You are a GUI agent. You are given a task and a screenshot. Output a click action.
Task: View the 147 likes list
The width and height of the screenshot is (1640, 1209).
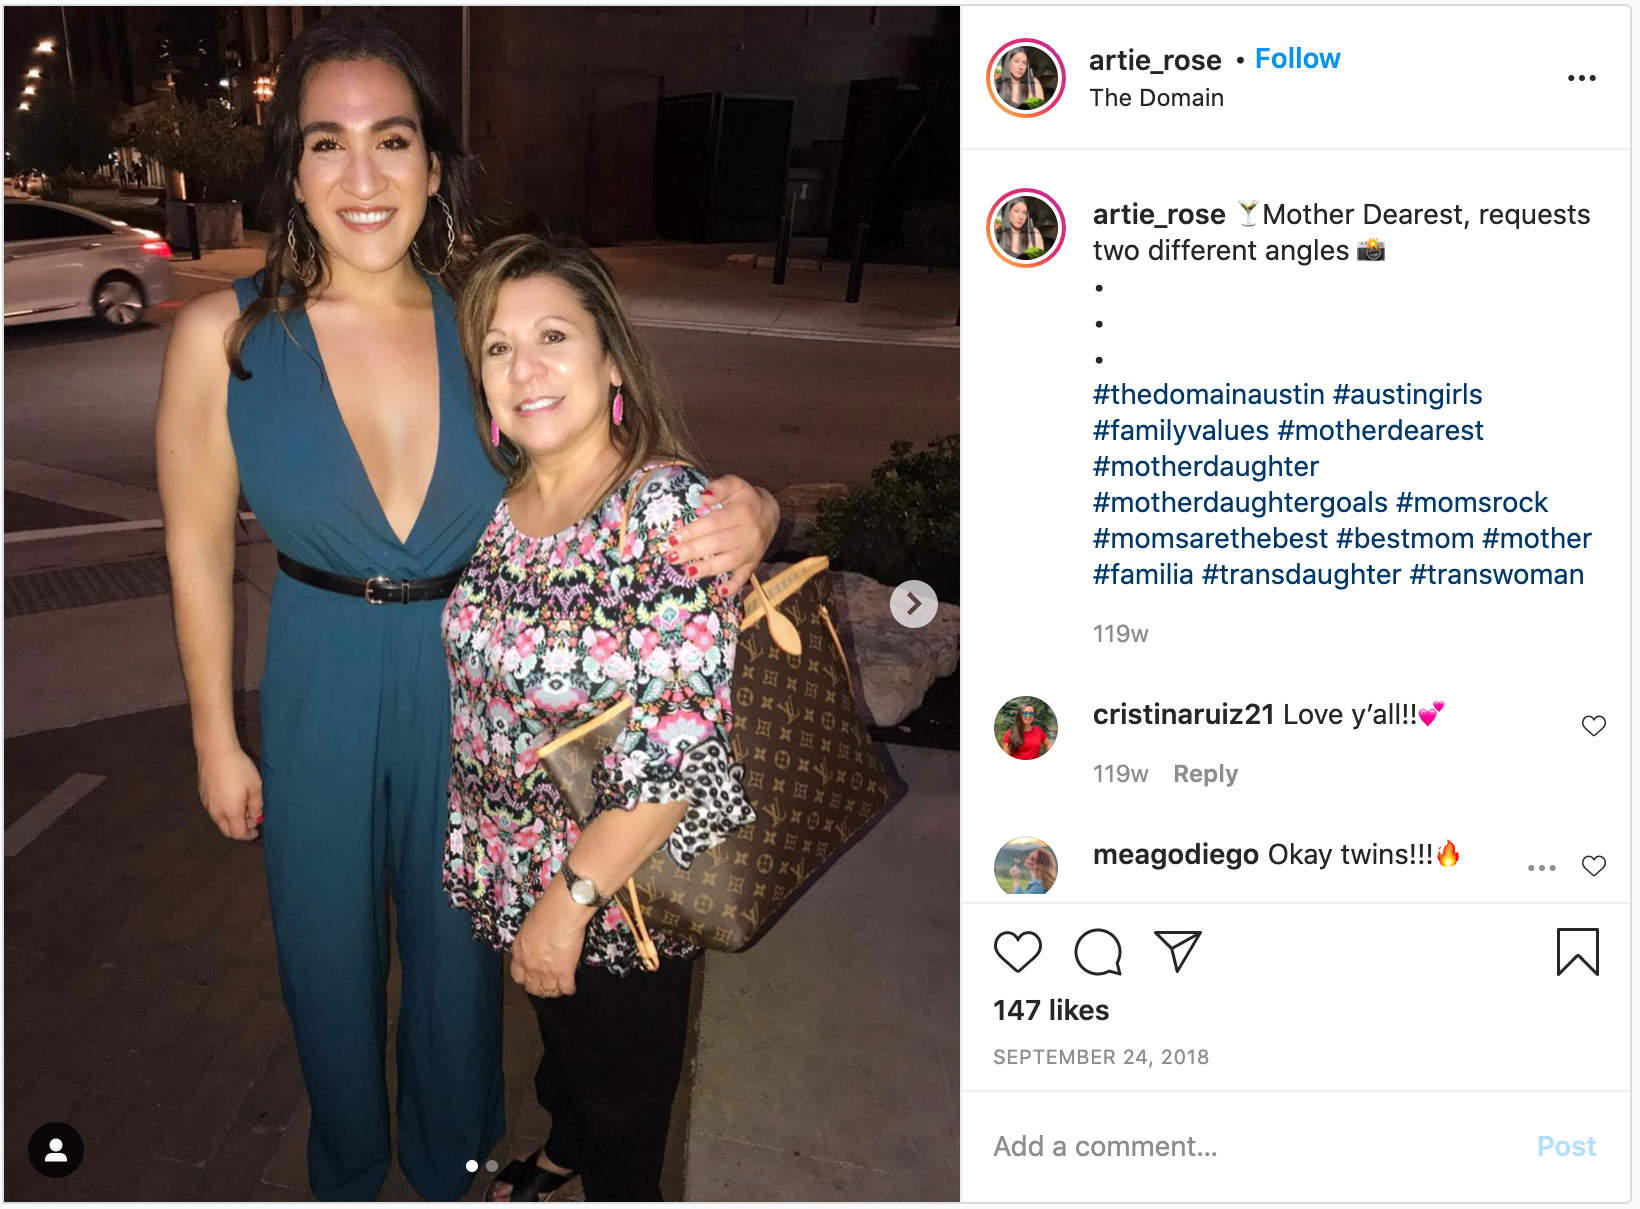pos(1051,1010)
